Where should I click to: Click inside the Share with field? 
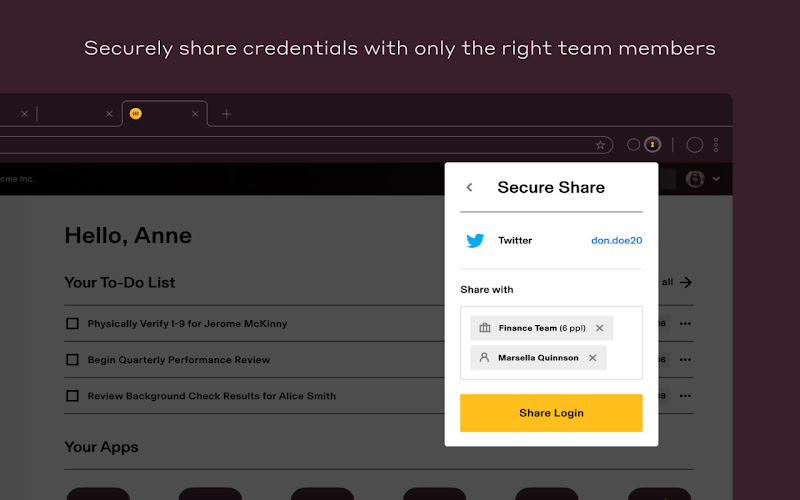click(x=551, y=343)
